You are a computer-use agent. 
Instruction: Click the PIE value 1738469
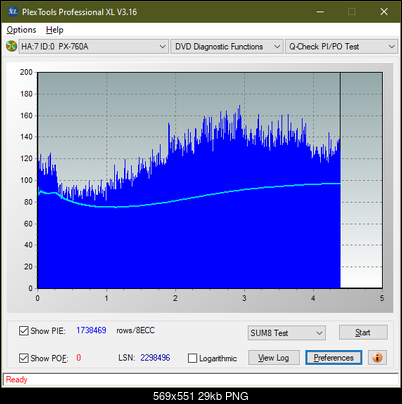[91, 330]
